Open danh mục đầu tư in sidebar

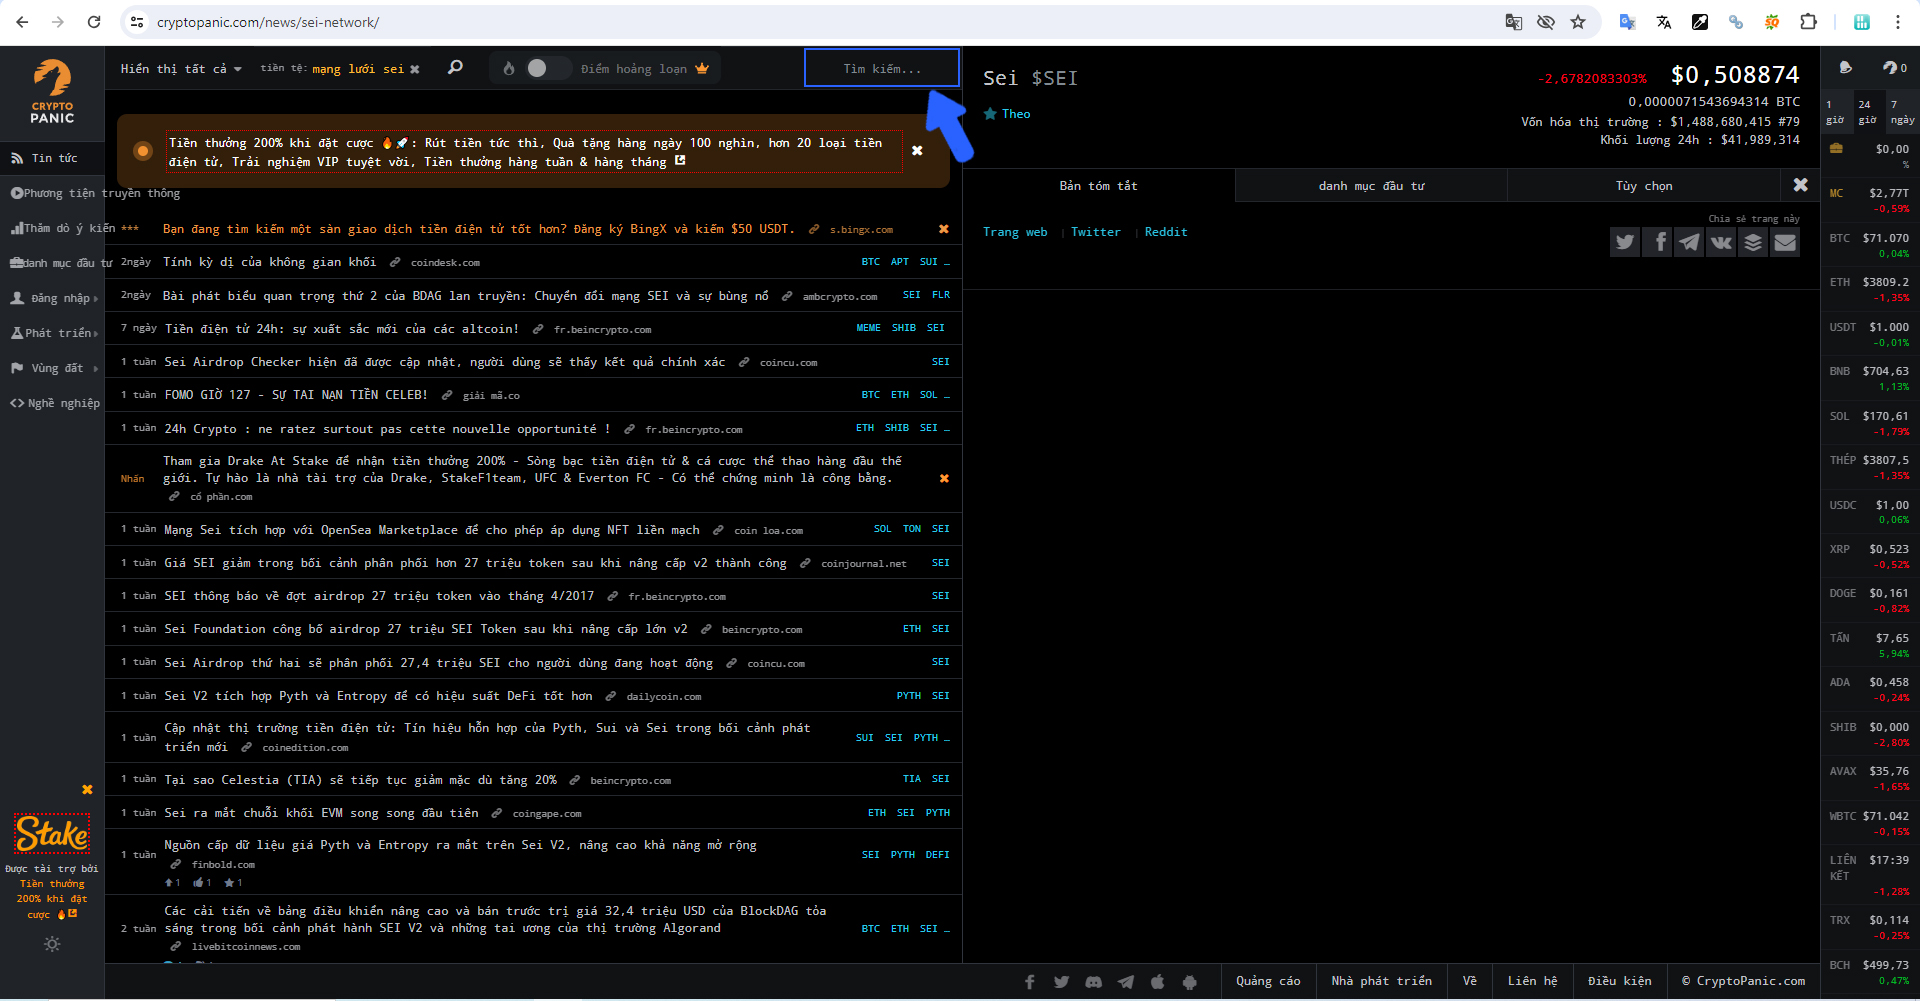pos(61,263)
